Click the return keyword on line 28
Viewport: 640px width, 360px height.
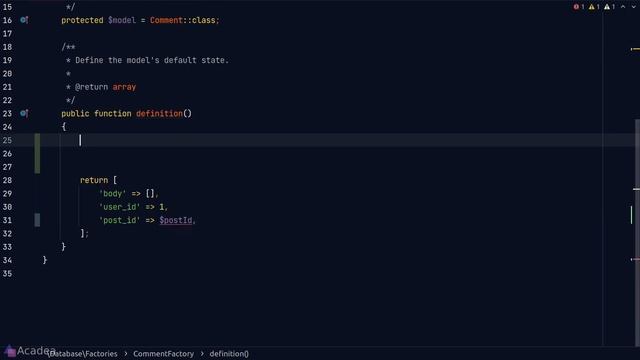pyautogui.click(x=94, y=180)
